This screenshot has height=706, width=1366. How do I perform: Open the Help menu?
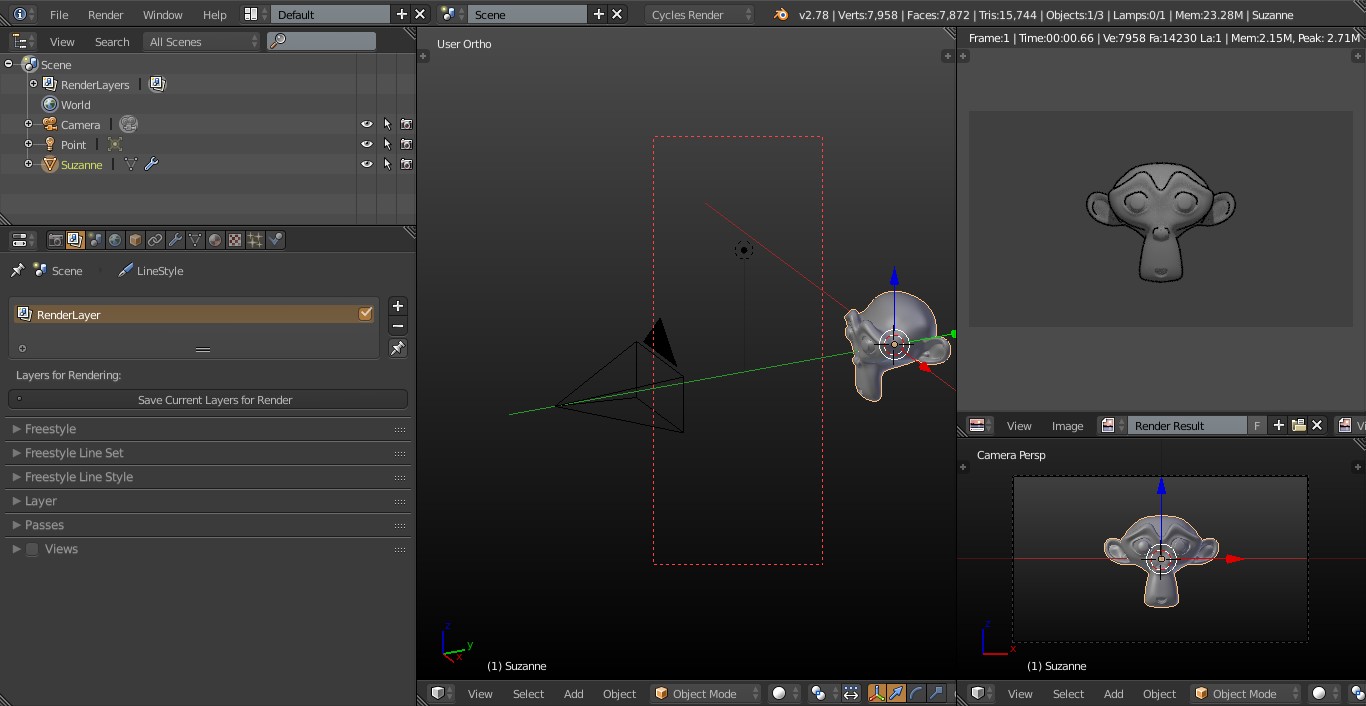click(214, 14)
